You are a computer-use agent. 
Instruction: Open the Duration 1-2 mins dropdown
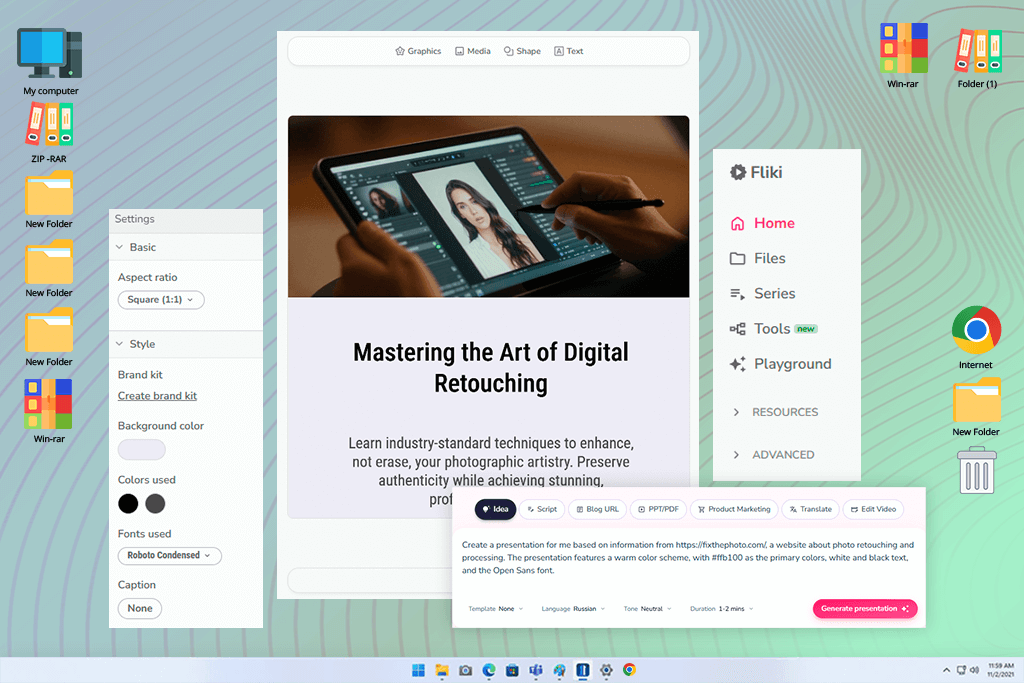pos(722,609)
